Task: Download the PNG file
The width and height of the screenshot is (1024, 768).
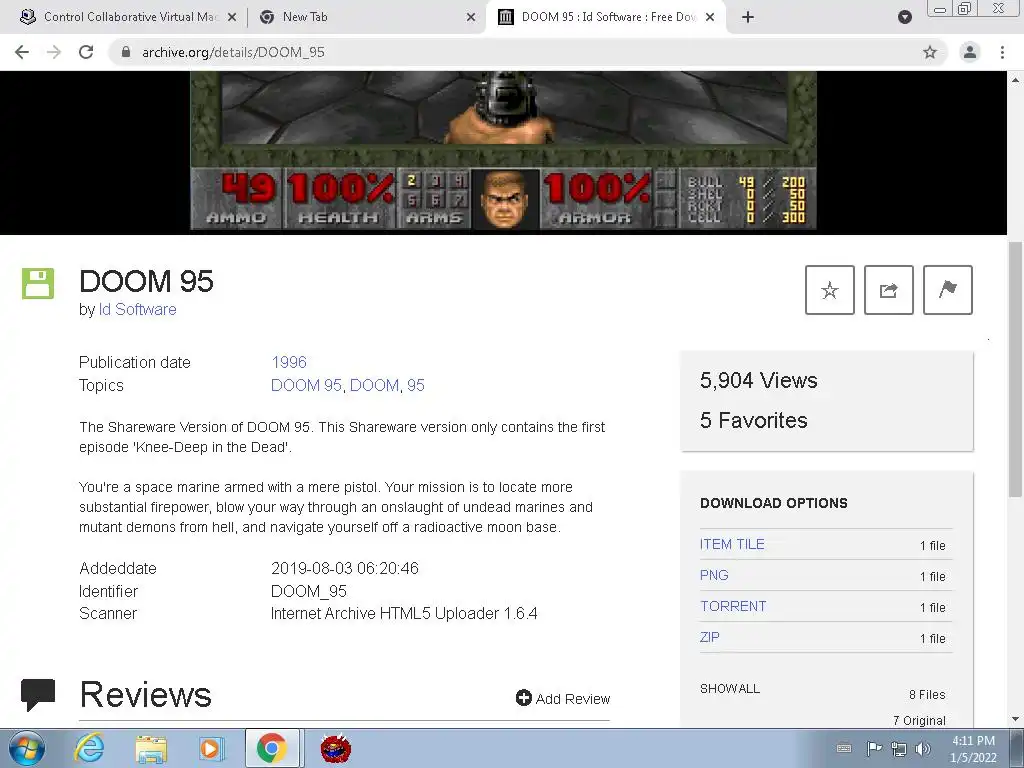Action: tap(714, 575)
